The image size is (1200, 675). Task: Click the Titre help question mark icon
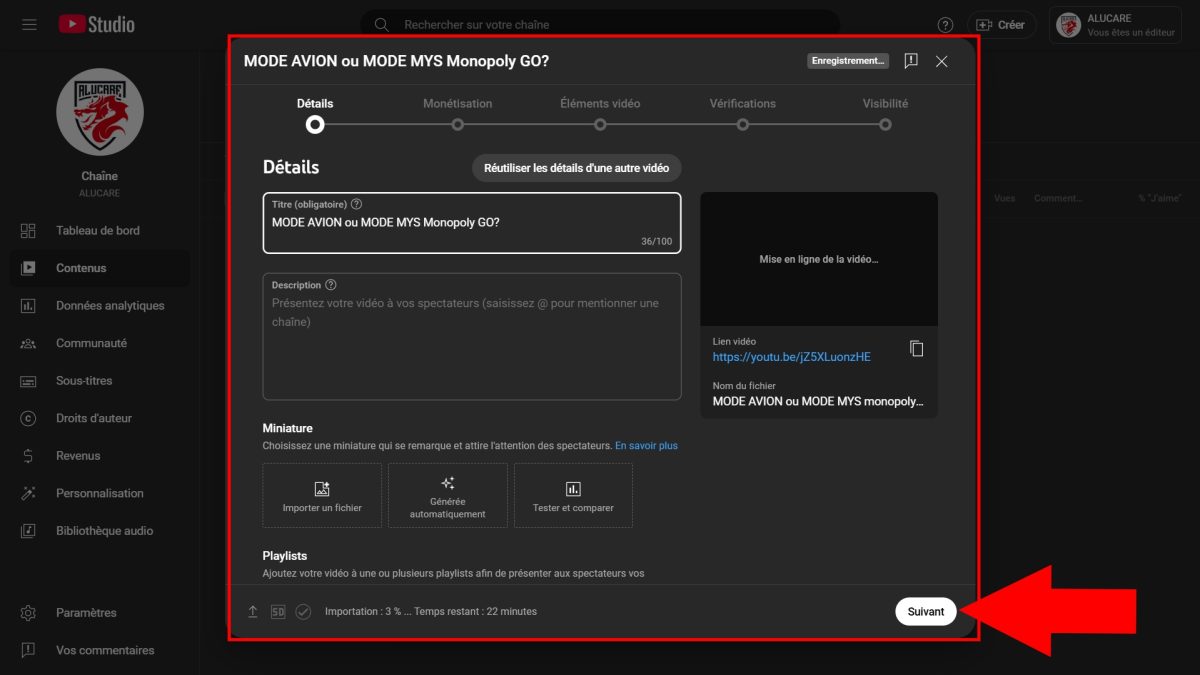coord(357,204)
